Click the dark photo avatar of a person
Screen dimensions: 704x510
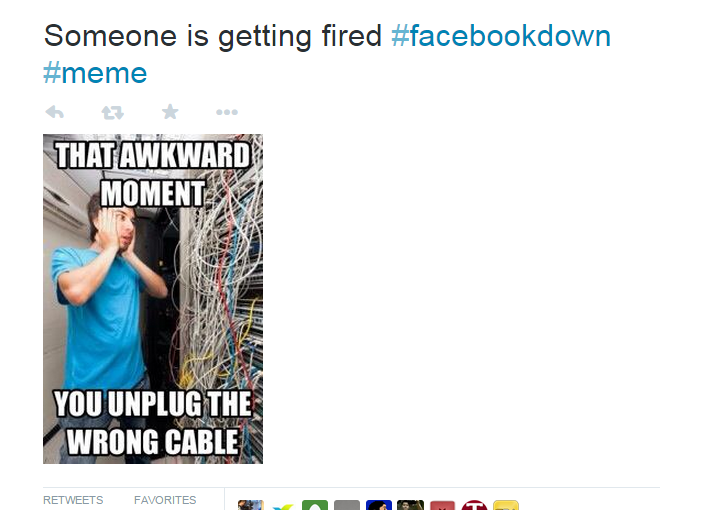410,505
